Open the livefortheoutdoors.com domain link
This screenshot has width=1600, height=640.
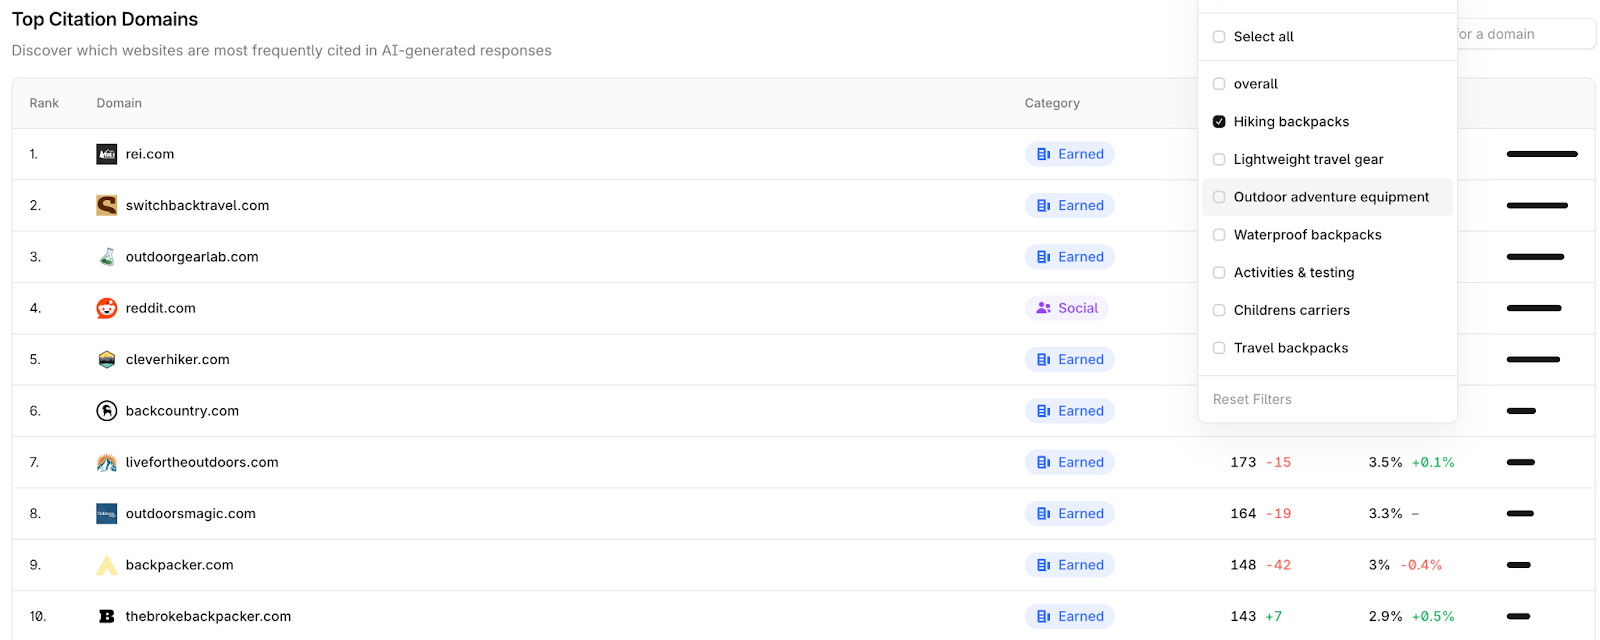pos(202,462)
